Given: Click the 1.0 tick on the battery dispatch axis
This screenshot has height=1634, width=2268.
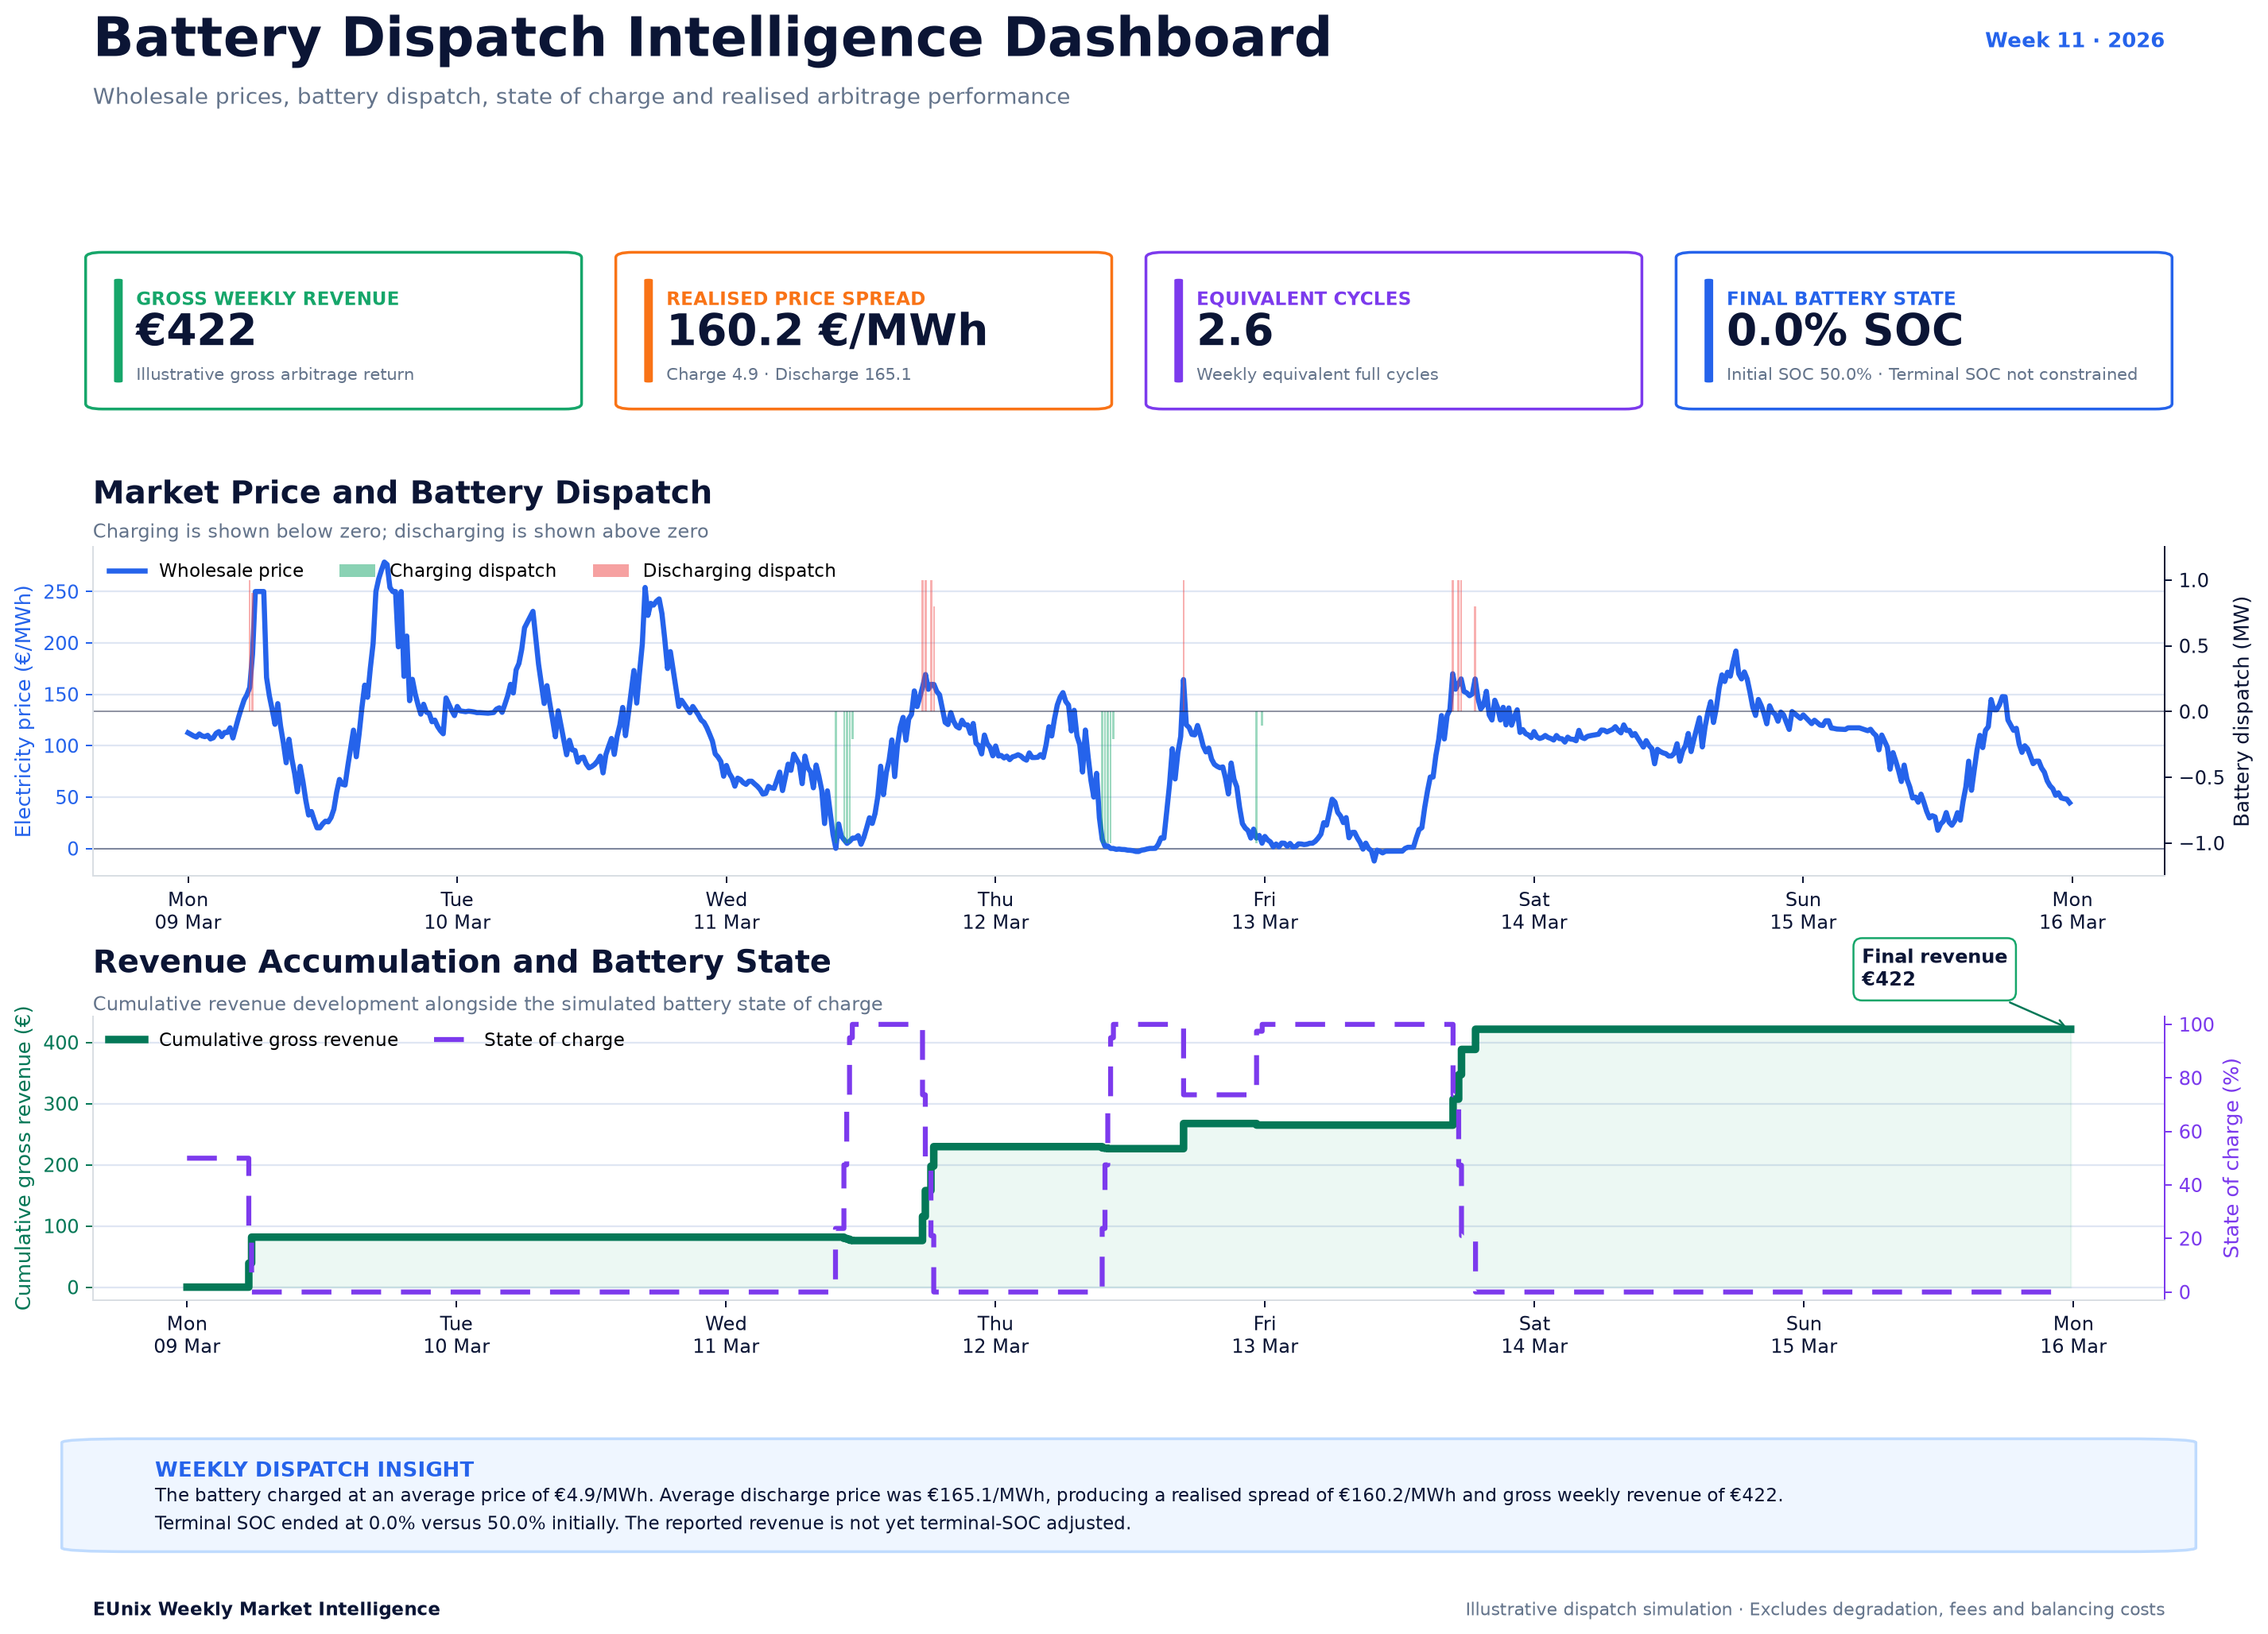Looking at the screenshot, I should pos(2194,580).
